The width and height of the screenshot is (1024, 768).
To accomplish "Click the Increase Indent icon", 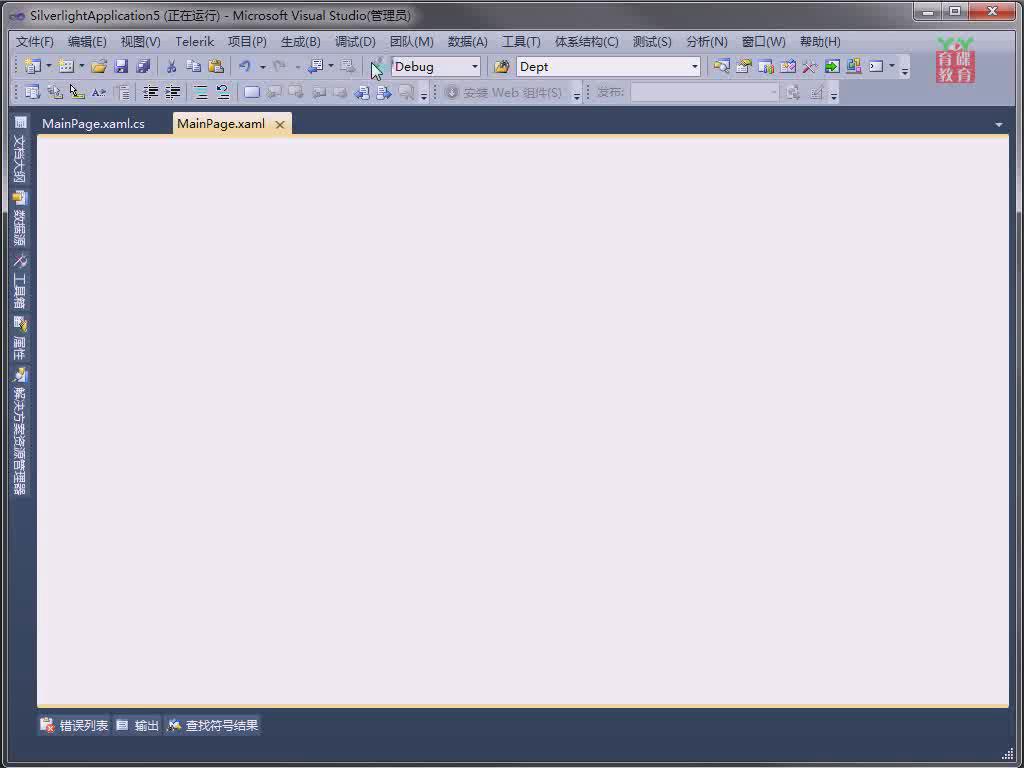I will tap(172, 92).
